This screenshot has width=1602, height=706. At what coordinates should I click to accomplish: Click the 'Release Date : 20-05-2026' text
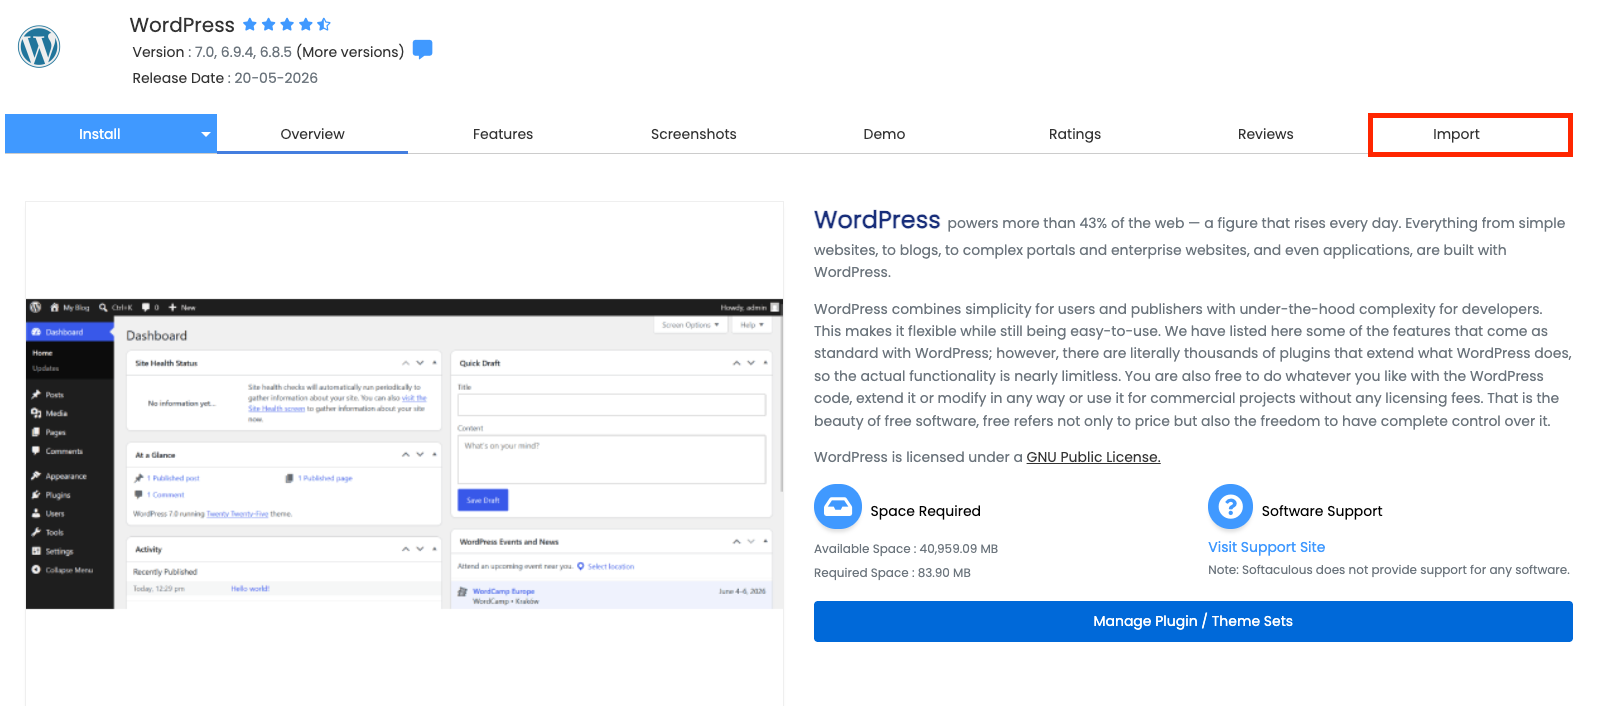click(x=225, y=78)
